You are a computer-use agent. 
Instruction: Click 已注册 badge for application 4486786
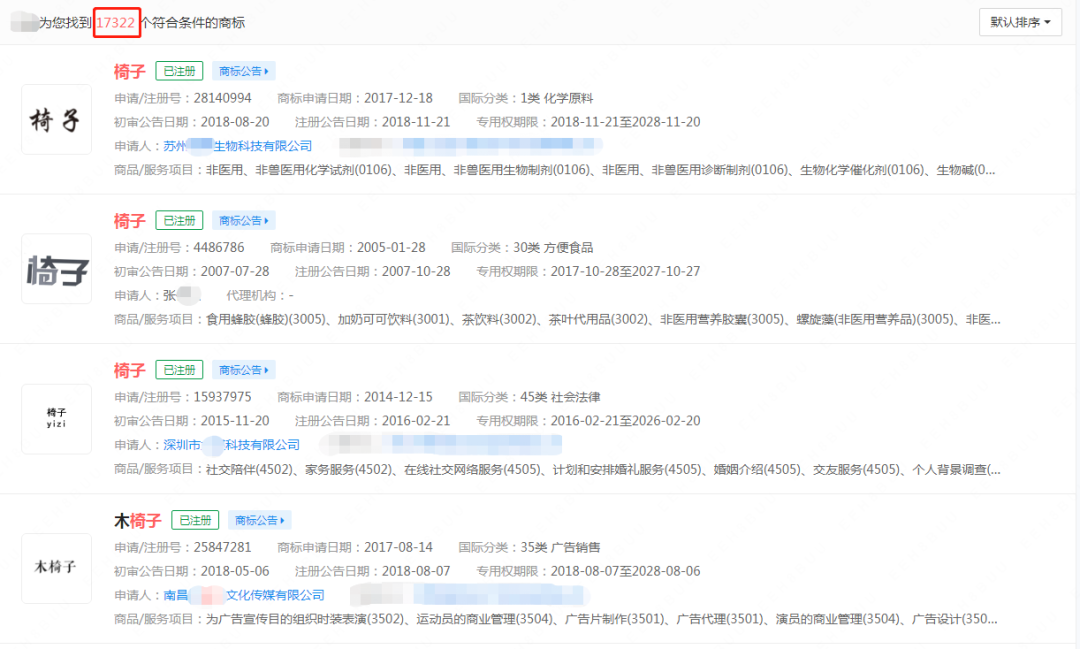[179, 221]
